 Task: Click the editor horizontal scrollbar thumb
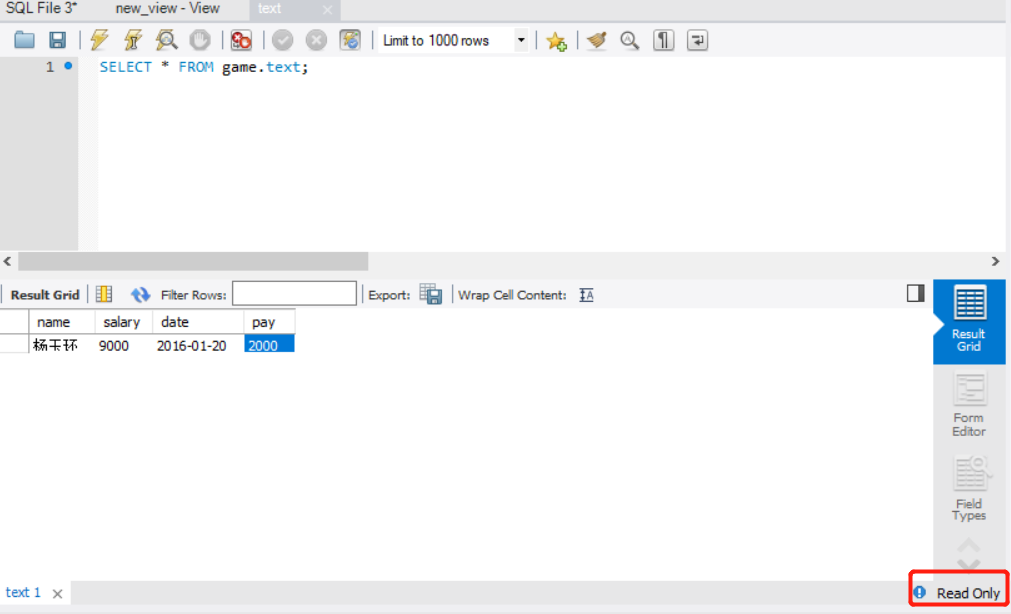pos(193,261)
